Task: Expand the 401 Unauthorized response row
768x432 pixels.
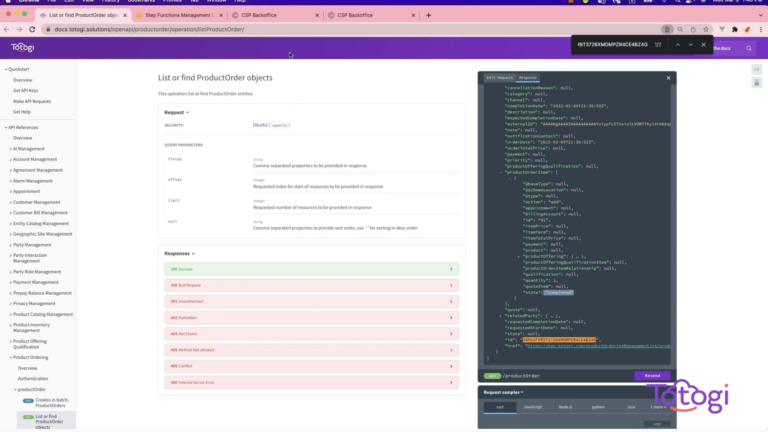Action: pyautogui.click(x=310, y=302)
